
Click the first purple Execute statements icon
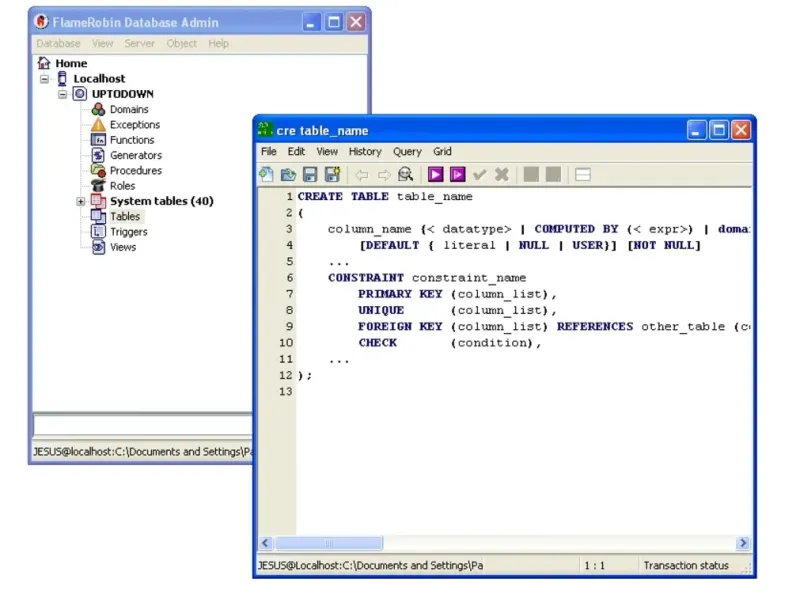(435, 174)
